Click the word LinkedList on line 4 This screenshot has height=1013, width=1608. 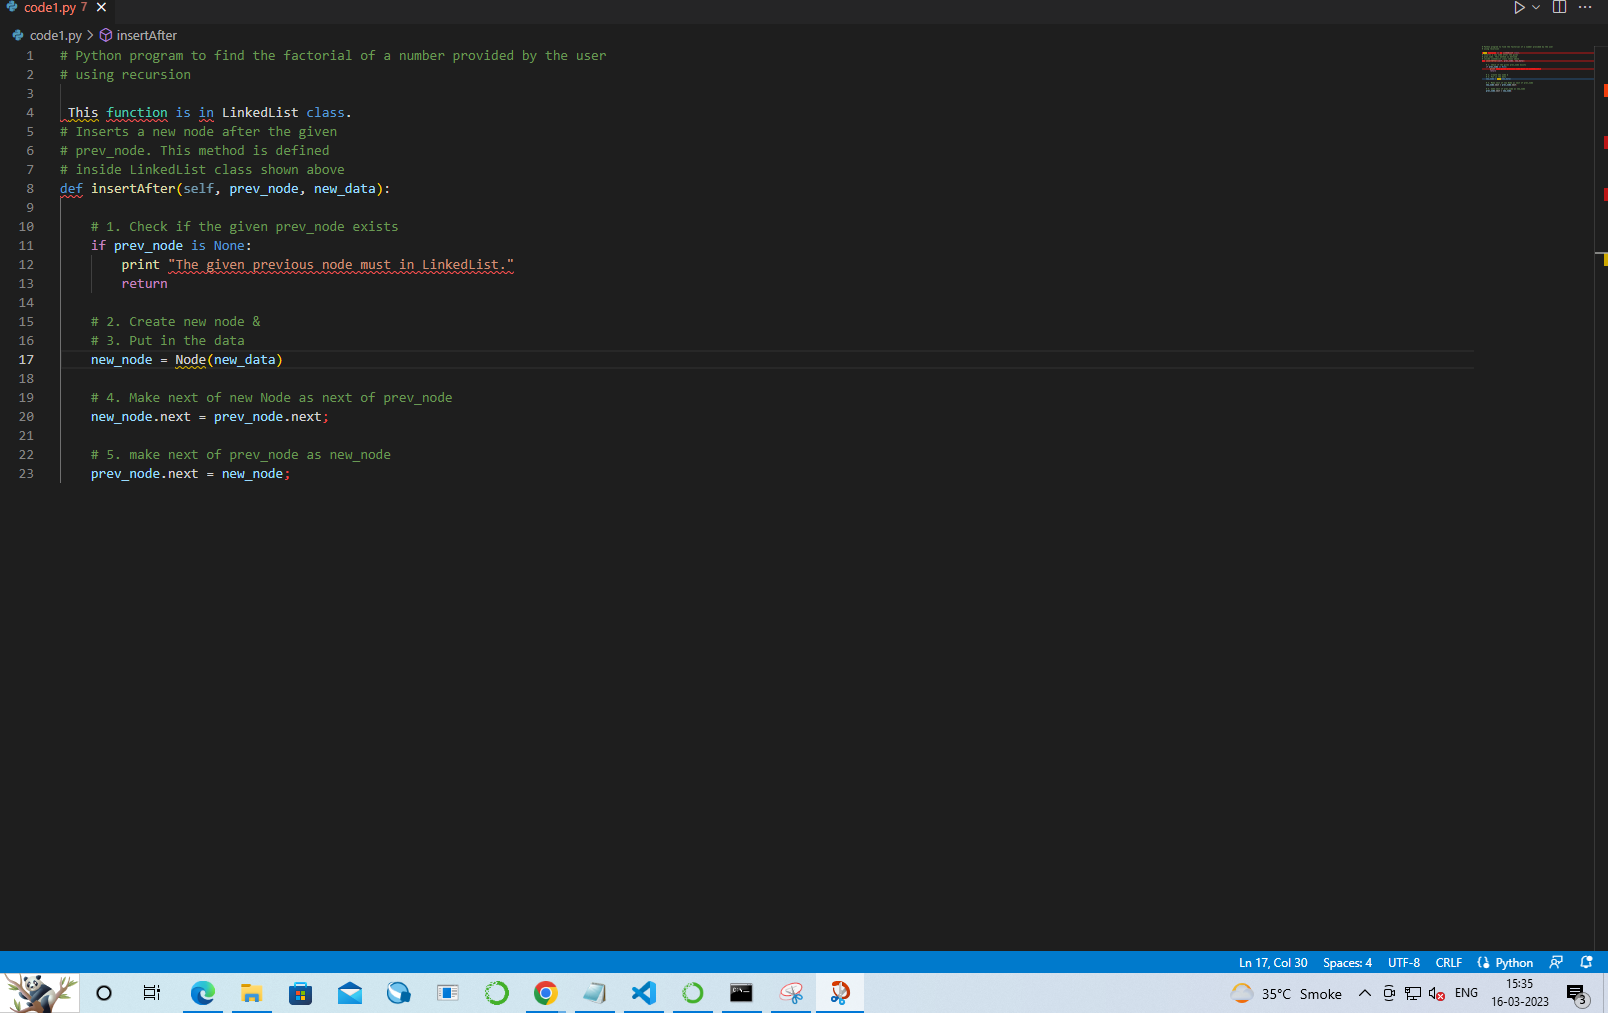point(260,113)
